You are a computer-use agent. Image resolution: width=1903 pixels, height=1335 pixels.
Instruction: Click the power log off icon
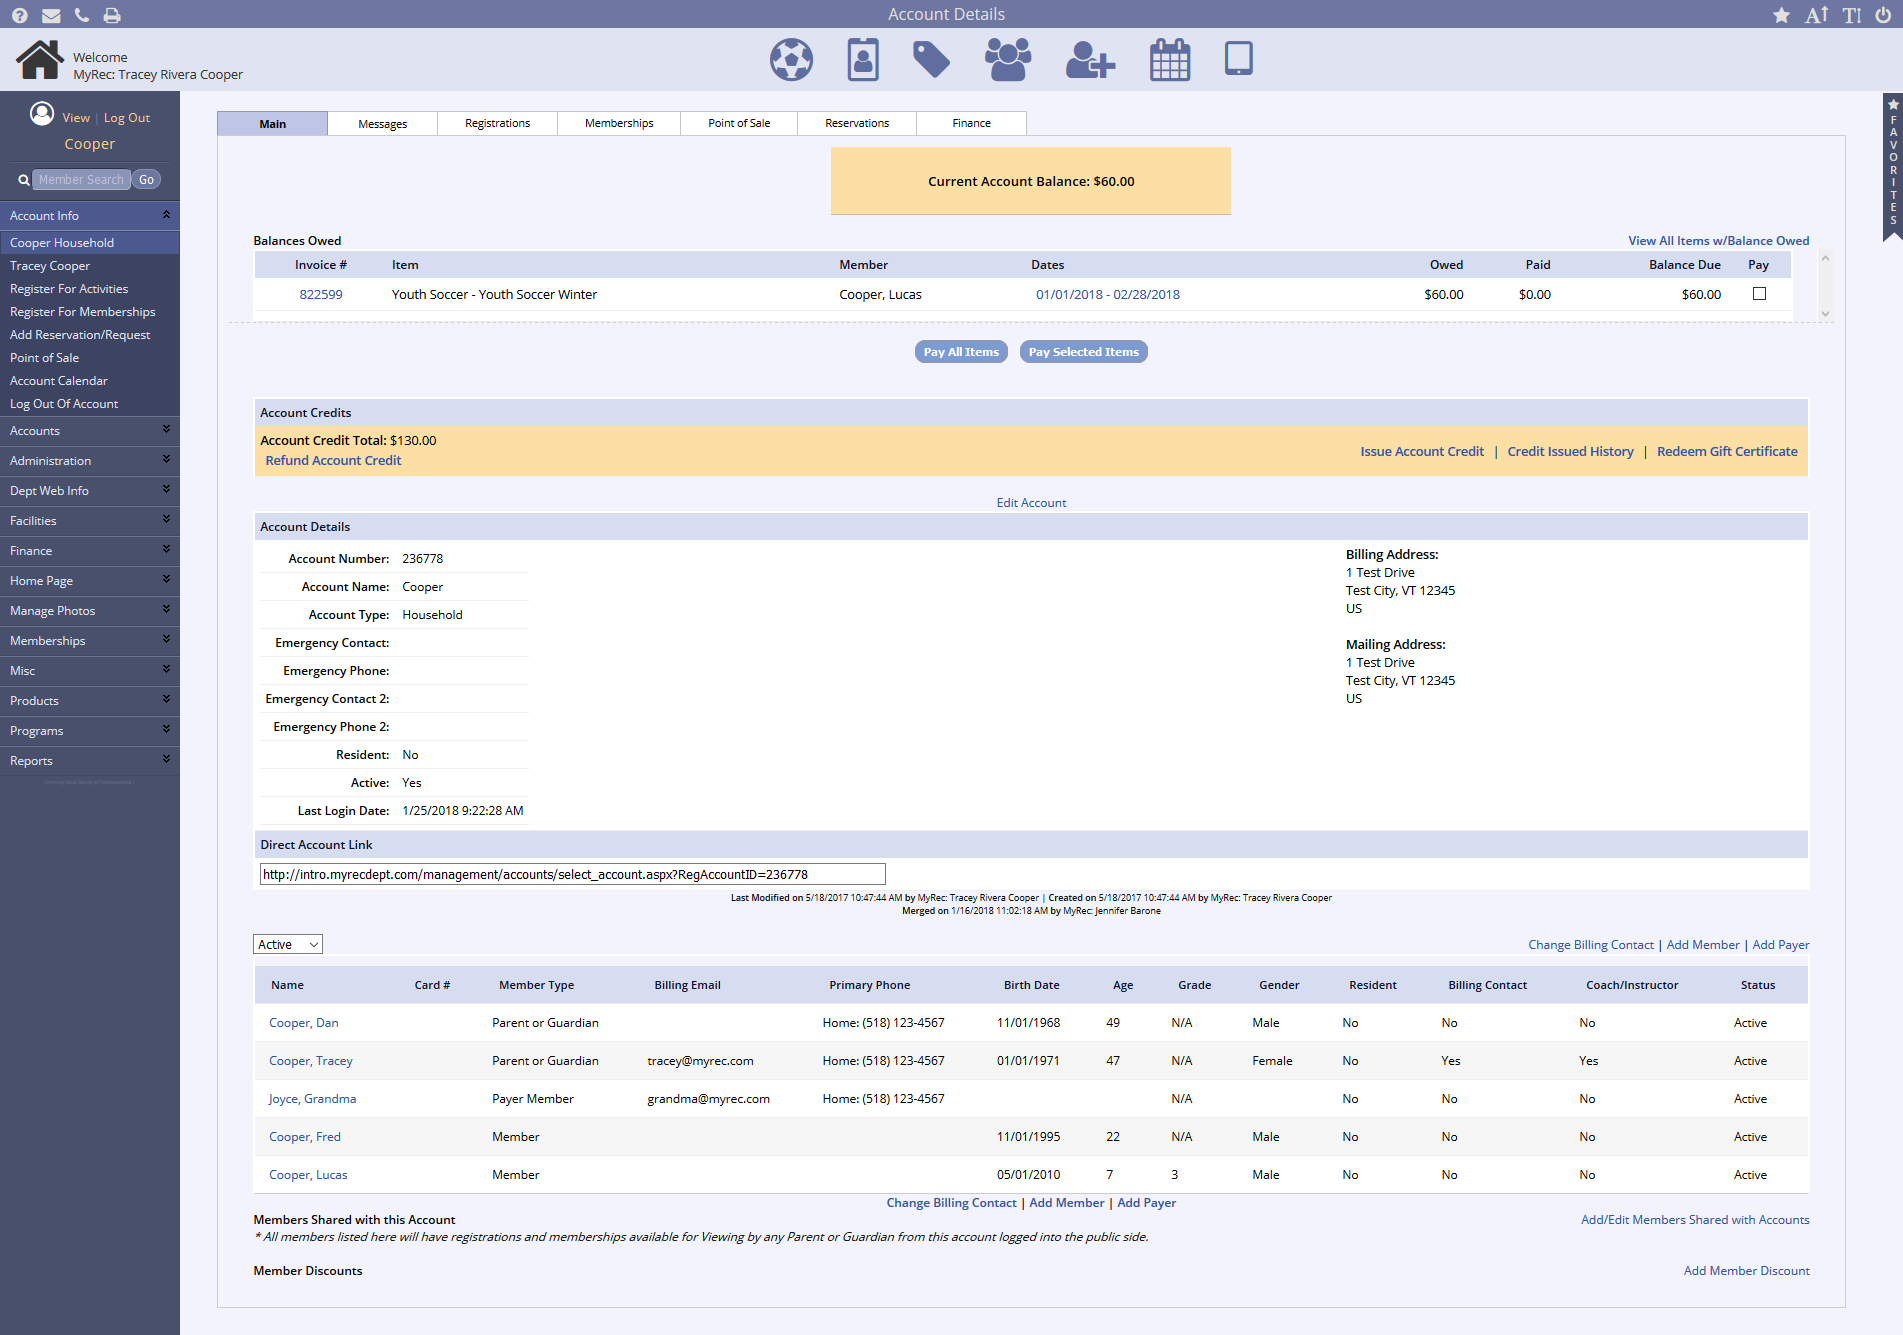tap(1883, 15)
